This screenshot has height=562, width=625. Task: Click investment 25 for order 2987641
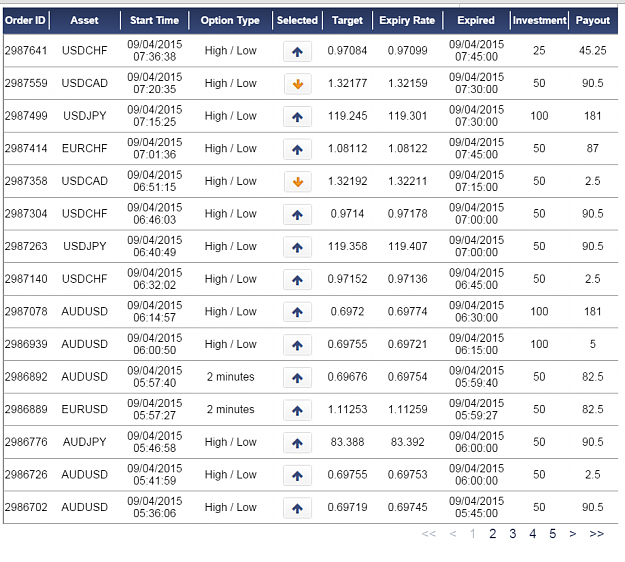click(x=539, y=51)
